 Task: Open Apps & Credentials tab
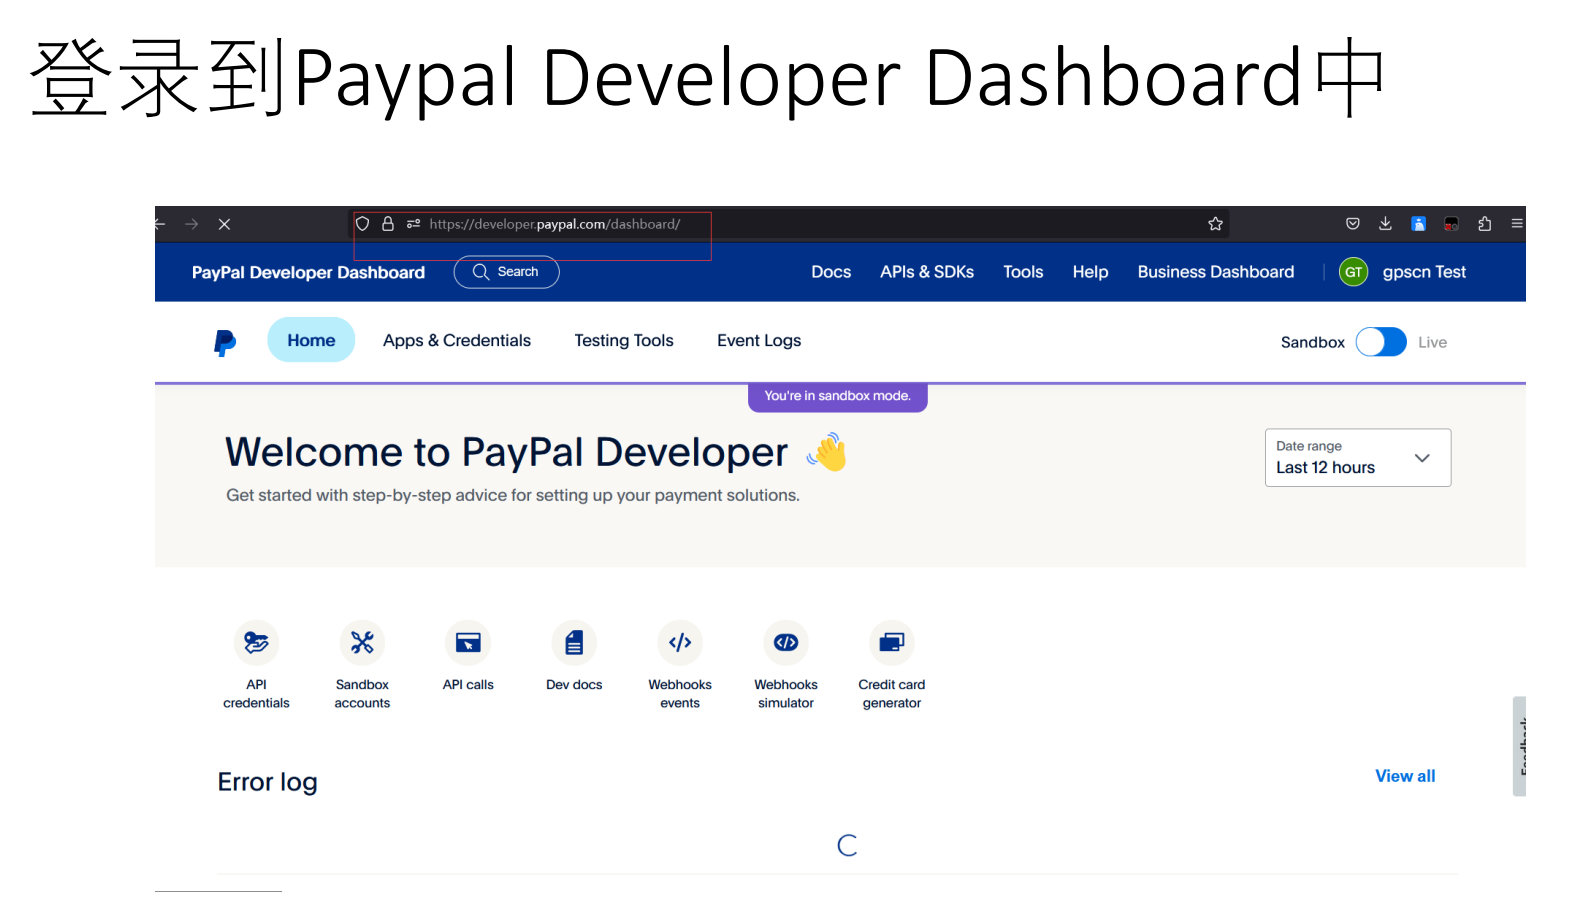pyautogui.click(x=457, y=340)
